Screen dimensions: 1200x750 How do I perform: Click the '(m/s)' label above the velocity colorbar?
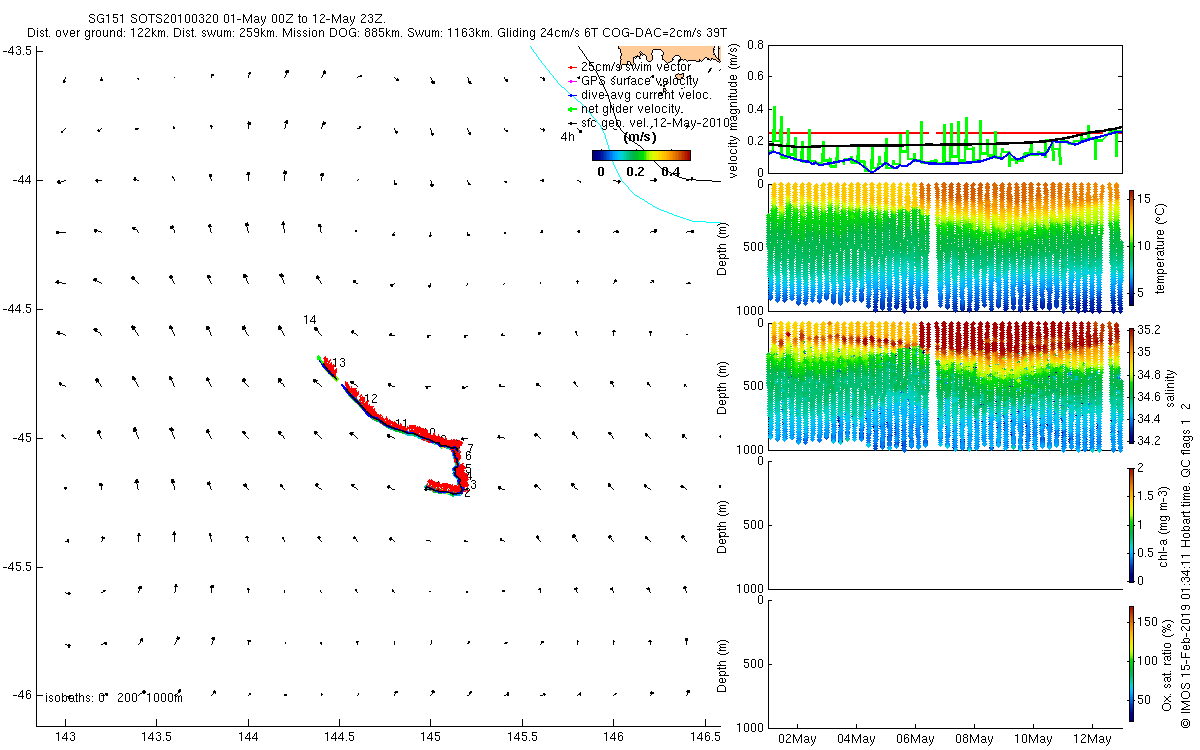[640, 137]
